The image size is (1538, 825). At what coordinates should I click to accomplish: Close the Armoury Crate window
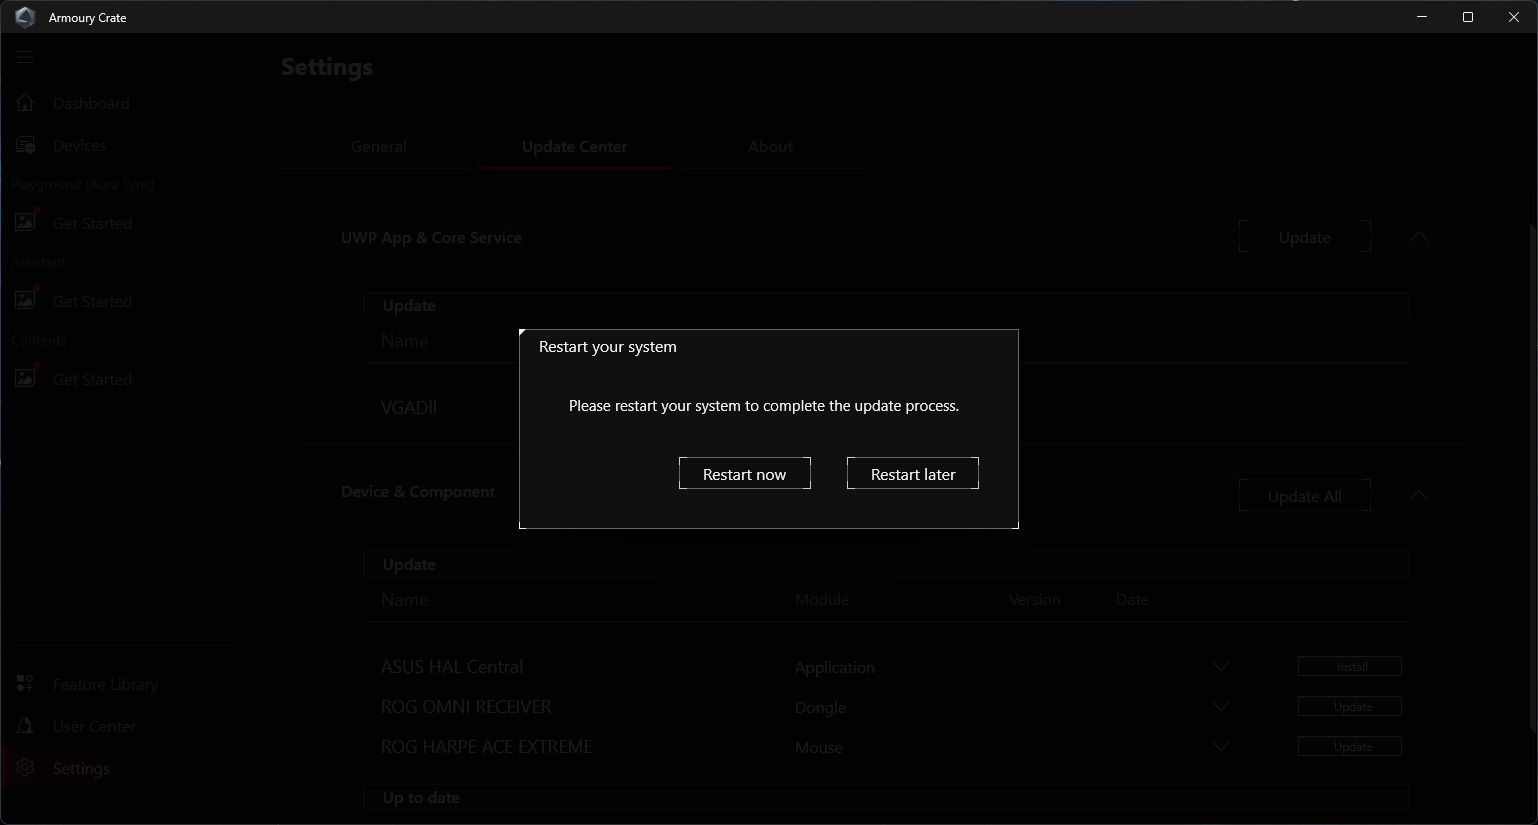[x=1514, y=17]
